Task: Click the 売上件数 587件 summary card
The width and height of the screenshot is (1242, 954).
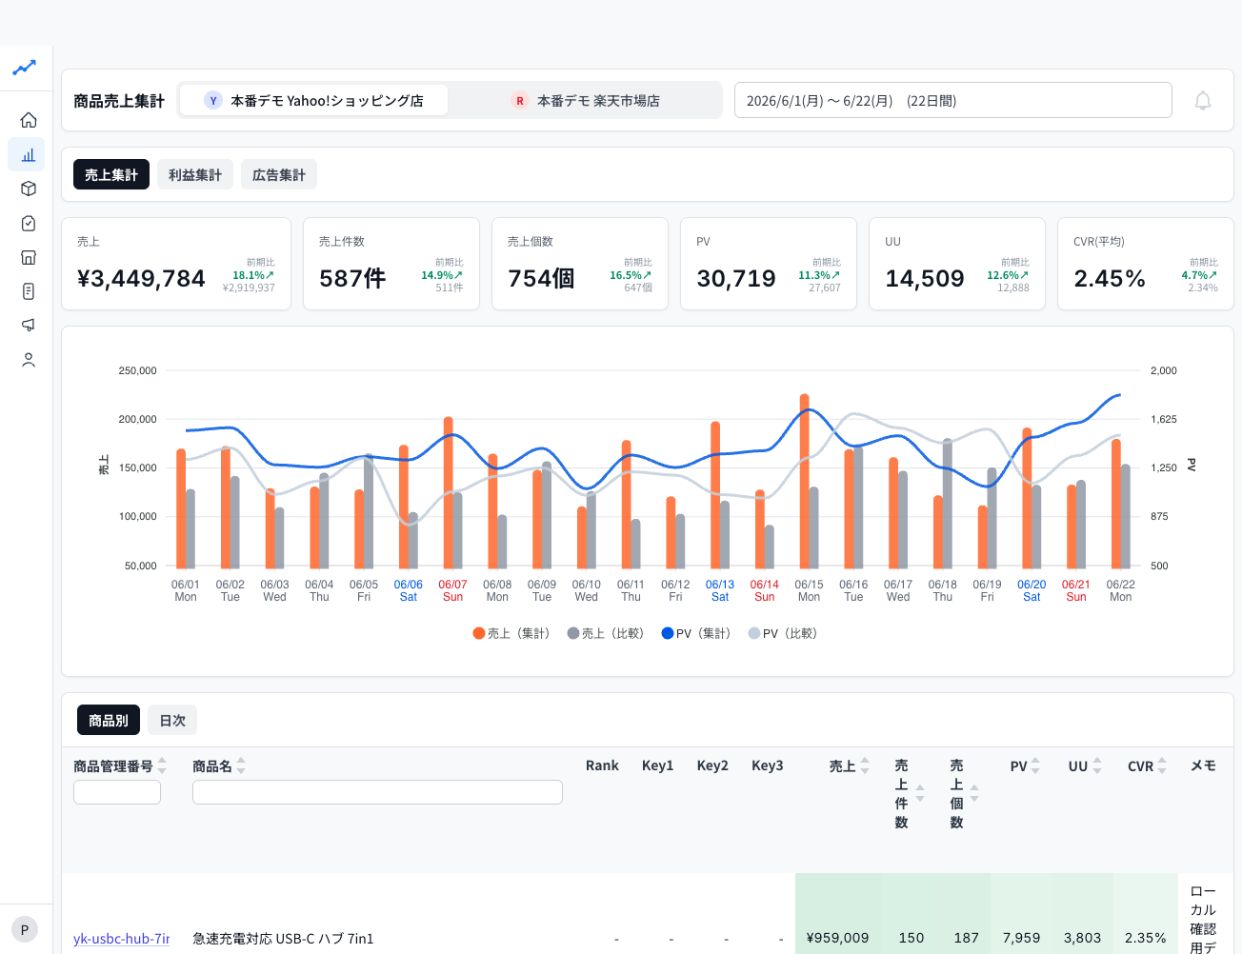Action: (391, 264)
